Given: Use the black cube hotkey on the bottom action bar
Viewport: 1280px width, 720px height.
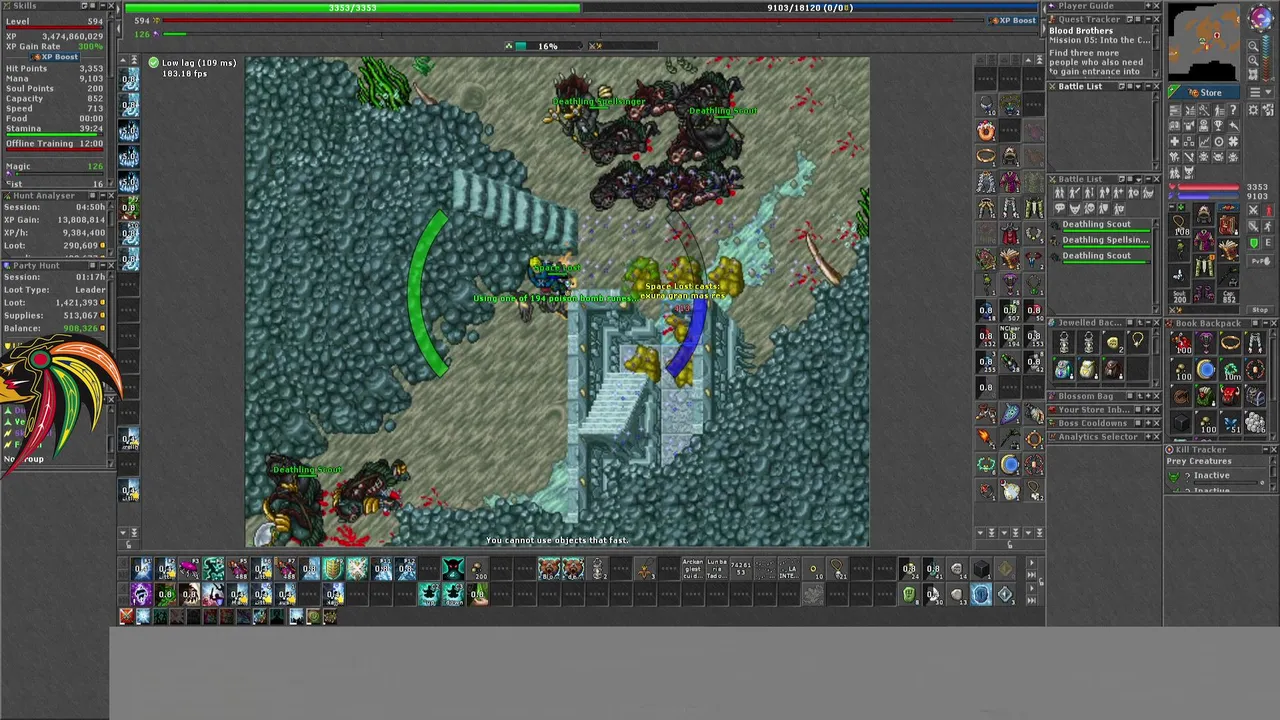Looking at the screenshot, I should [x=981, y=568].
